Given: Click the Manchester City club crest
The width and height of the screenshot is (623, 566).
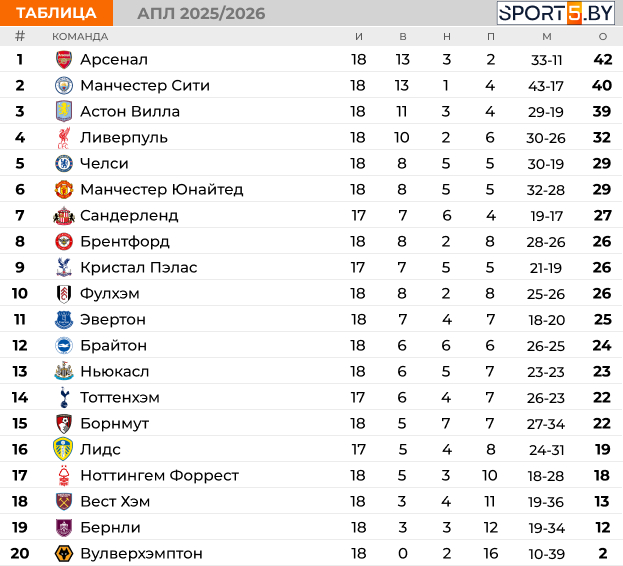Looking at the screenshot, I should pos(64,85).
